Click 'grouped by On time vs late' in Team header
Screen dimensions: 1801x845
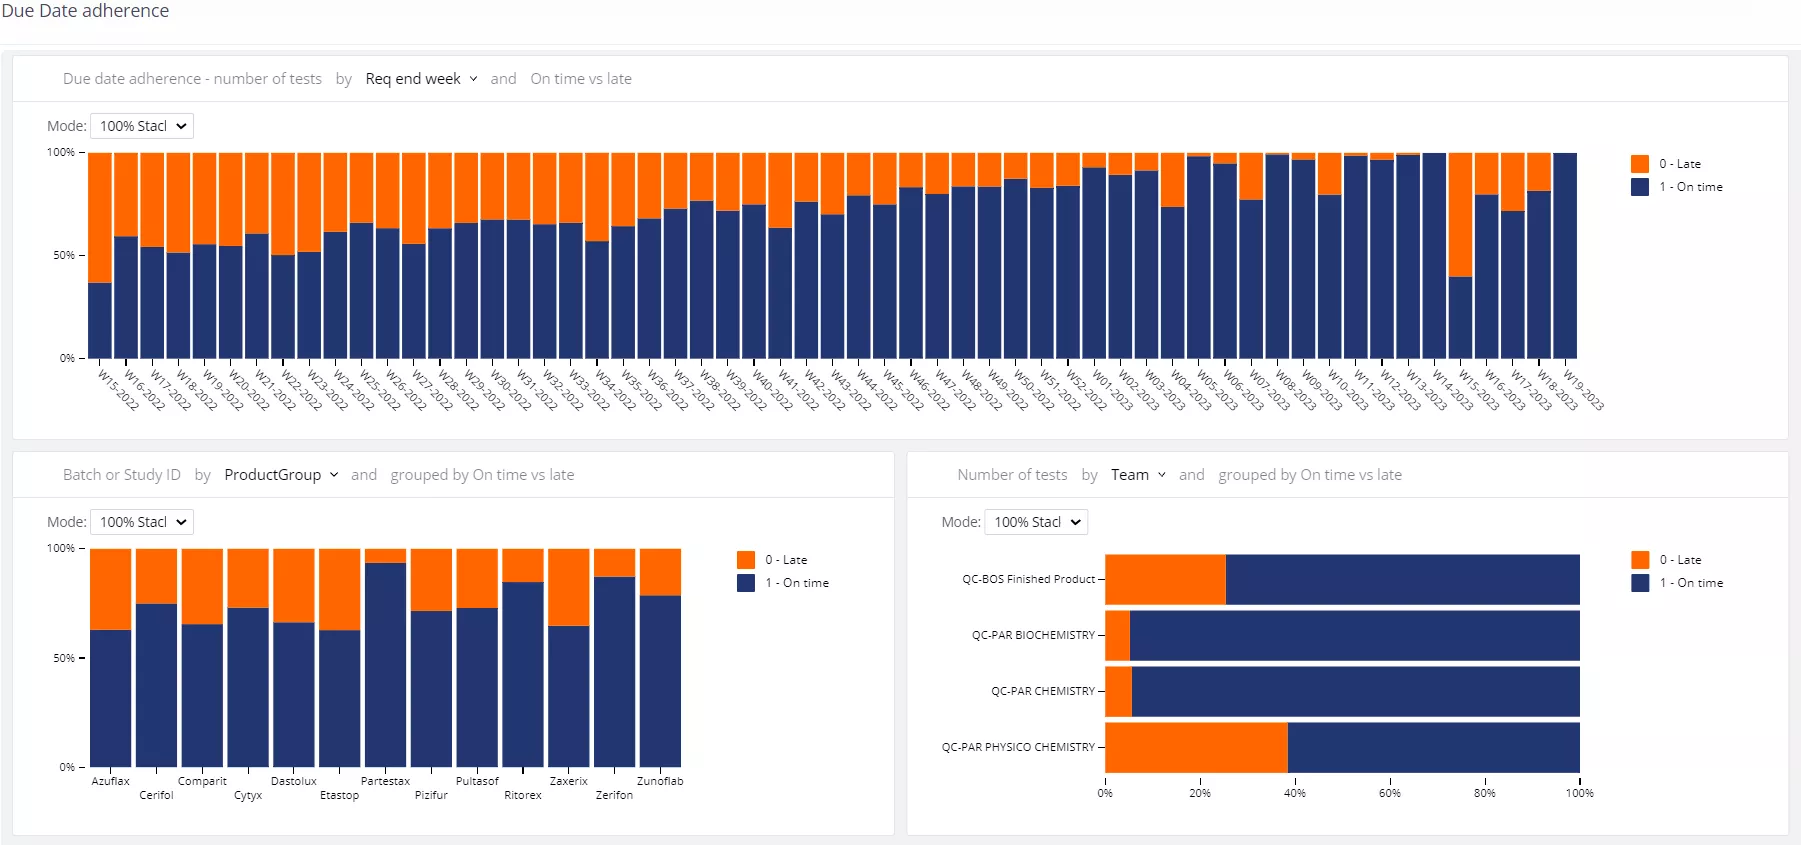tap(1310, 475)
